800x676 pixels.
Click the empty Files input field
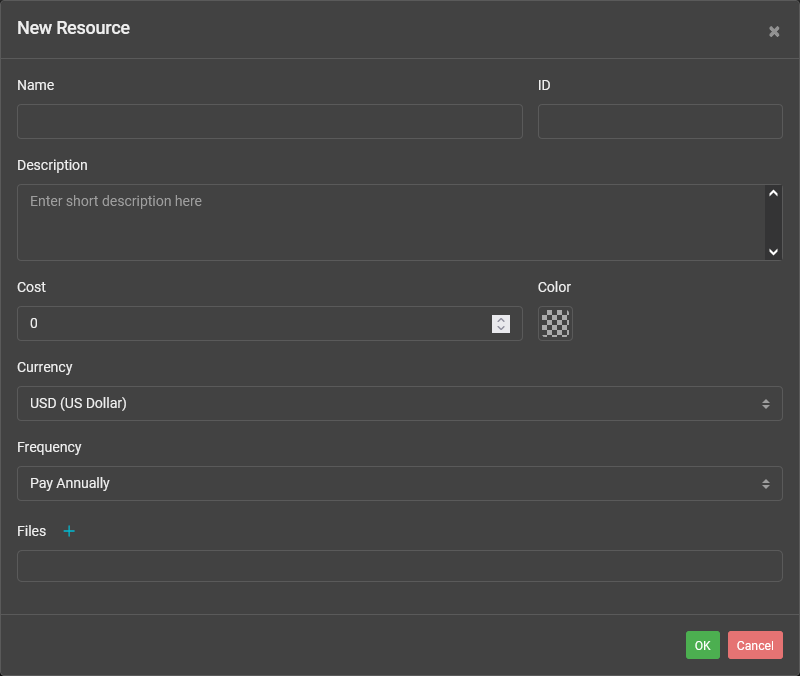tap(400, 566)
